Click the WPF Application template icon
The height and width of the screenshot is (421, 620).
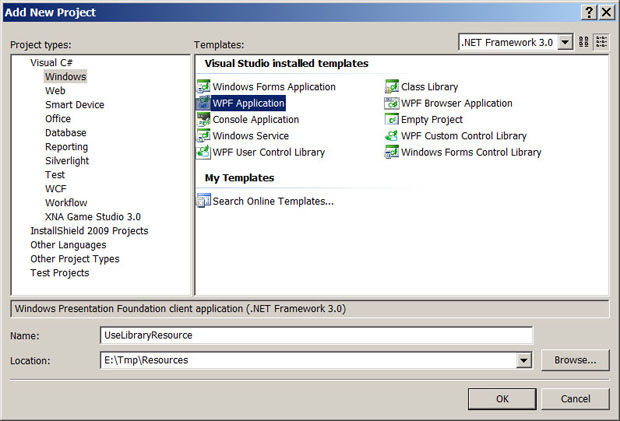coord(204,103)
